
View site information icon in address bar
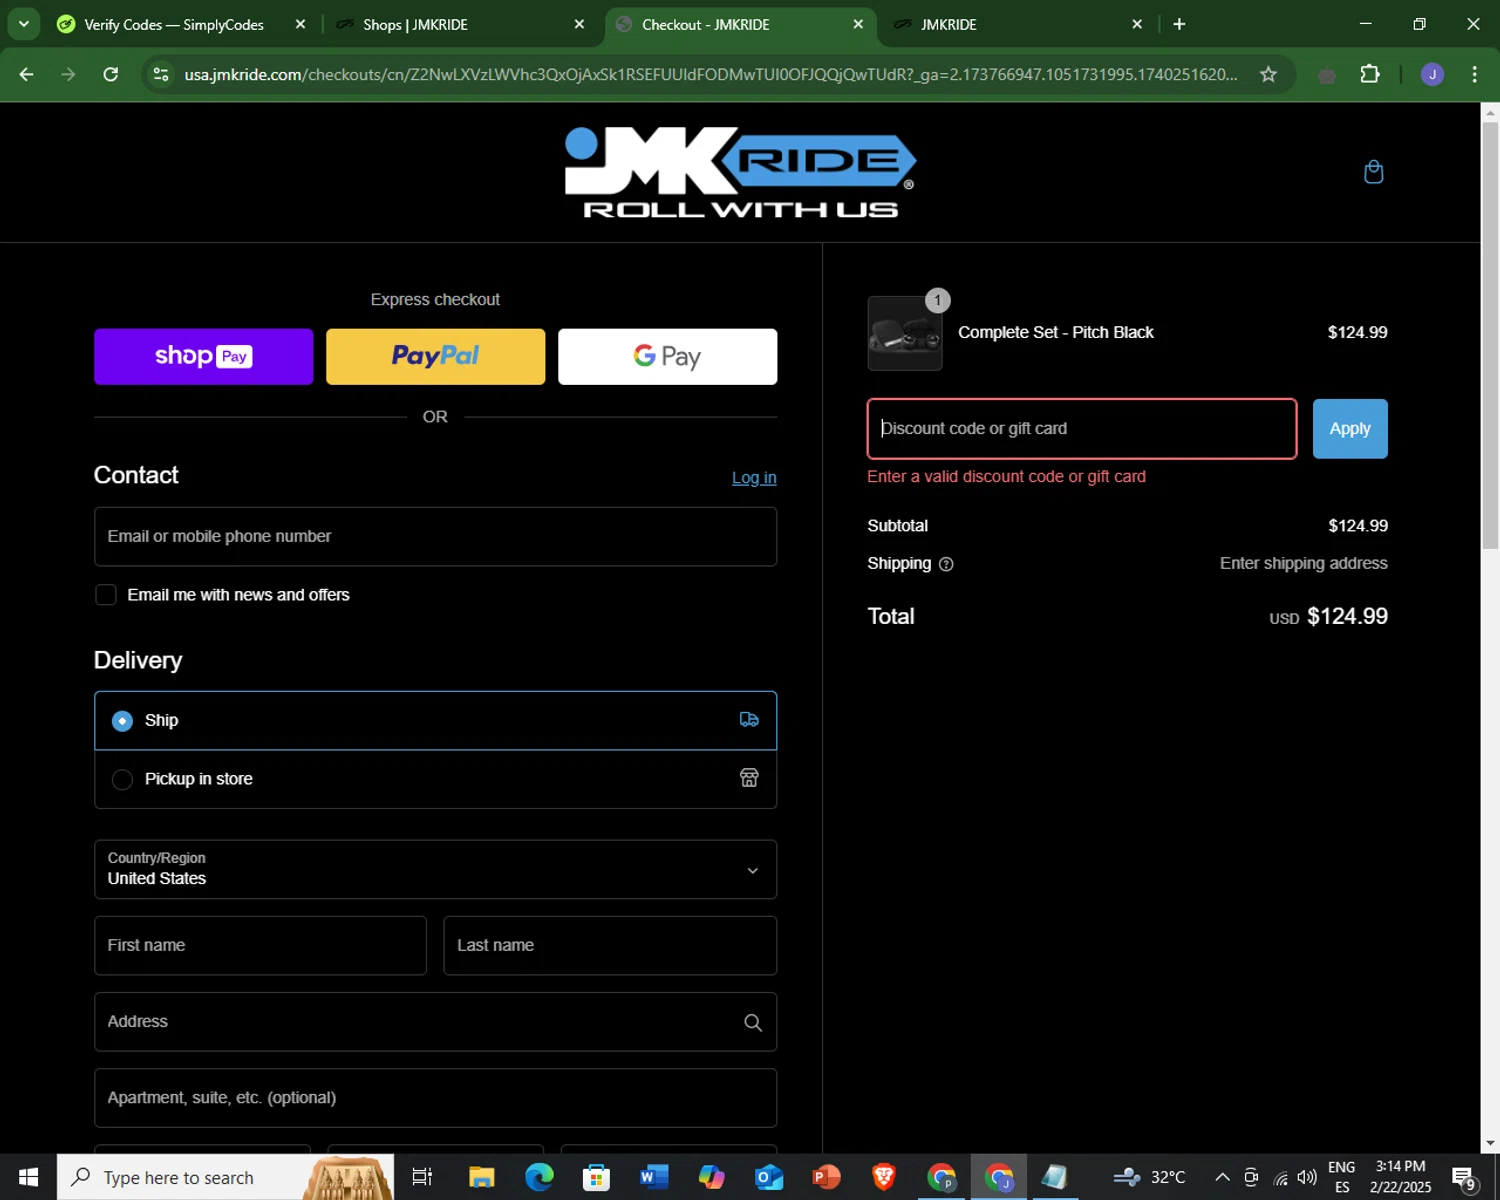(161, 74)
